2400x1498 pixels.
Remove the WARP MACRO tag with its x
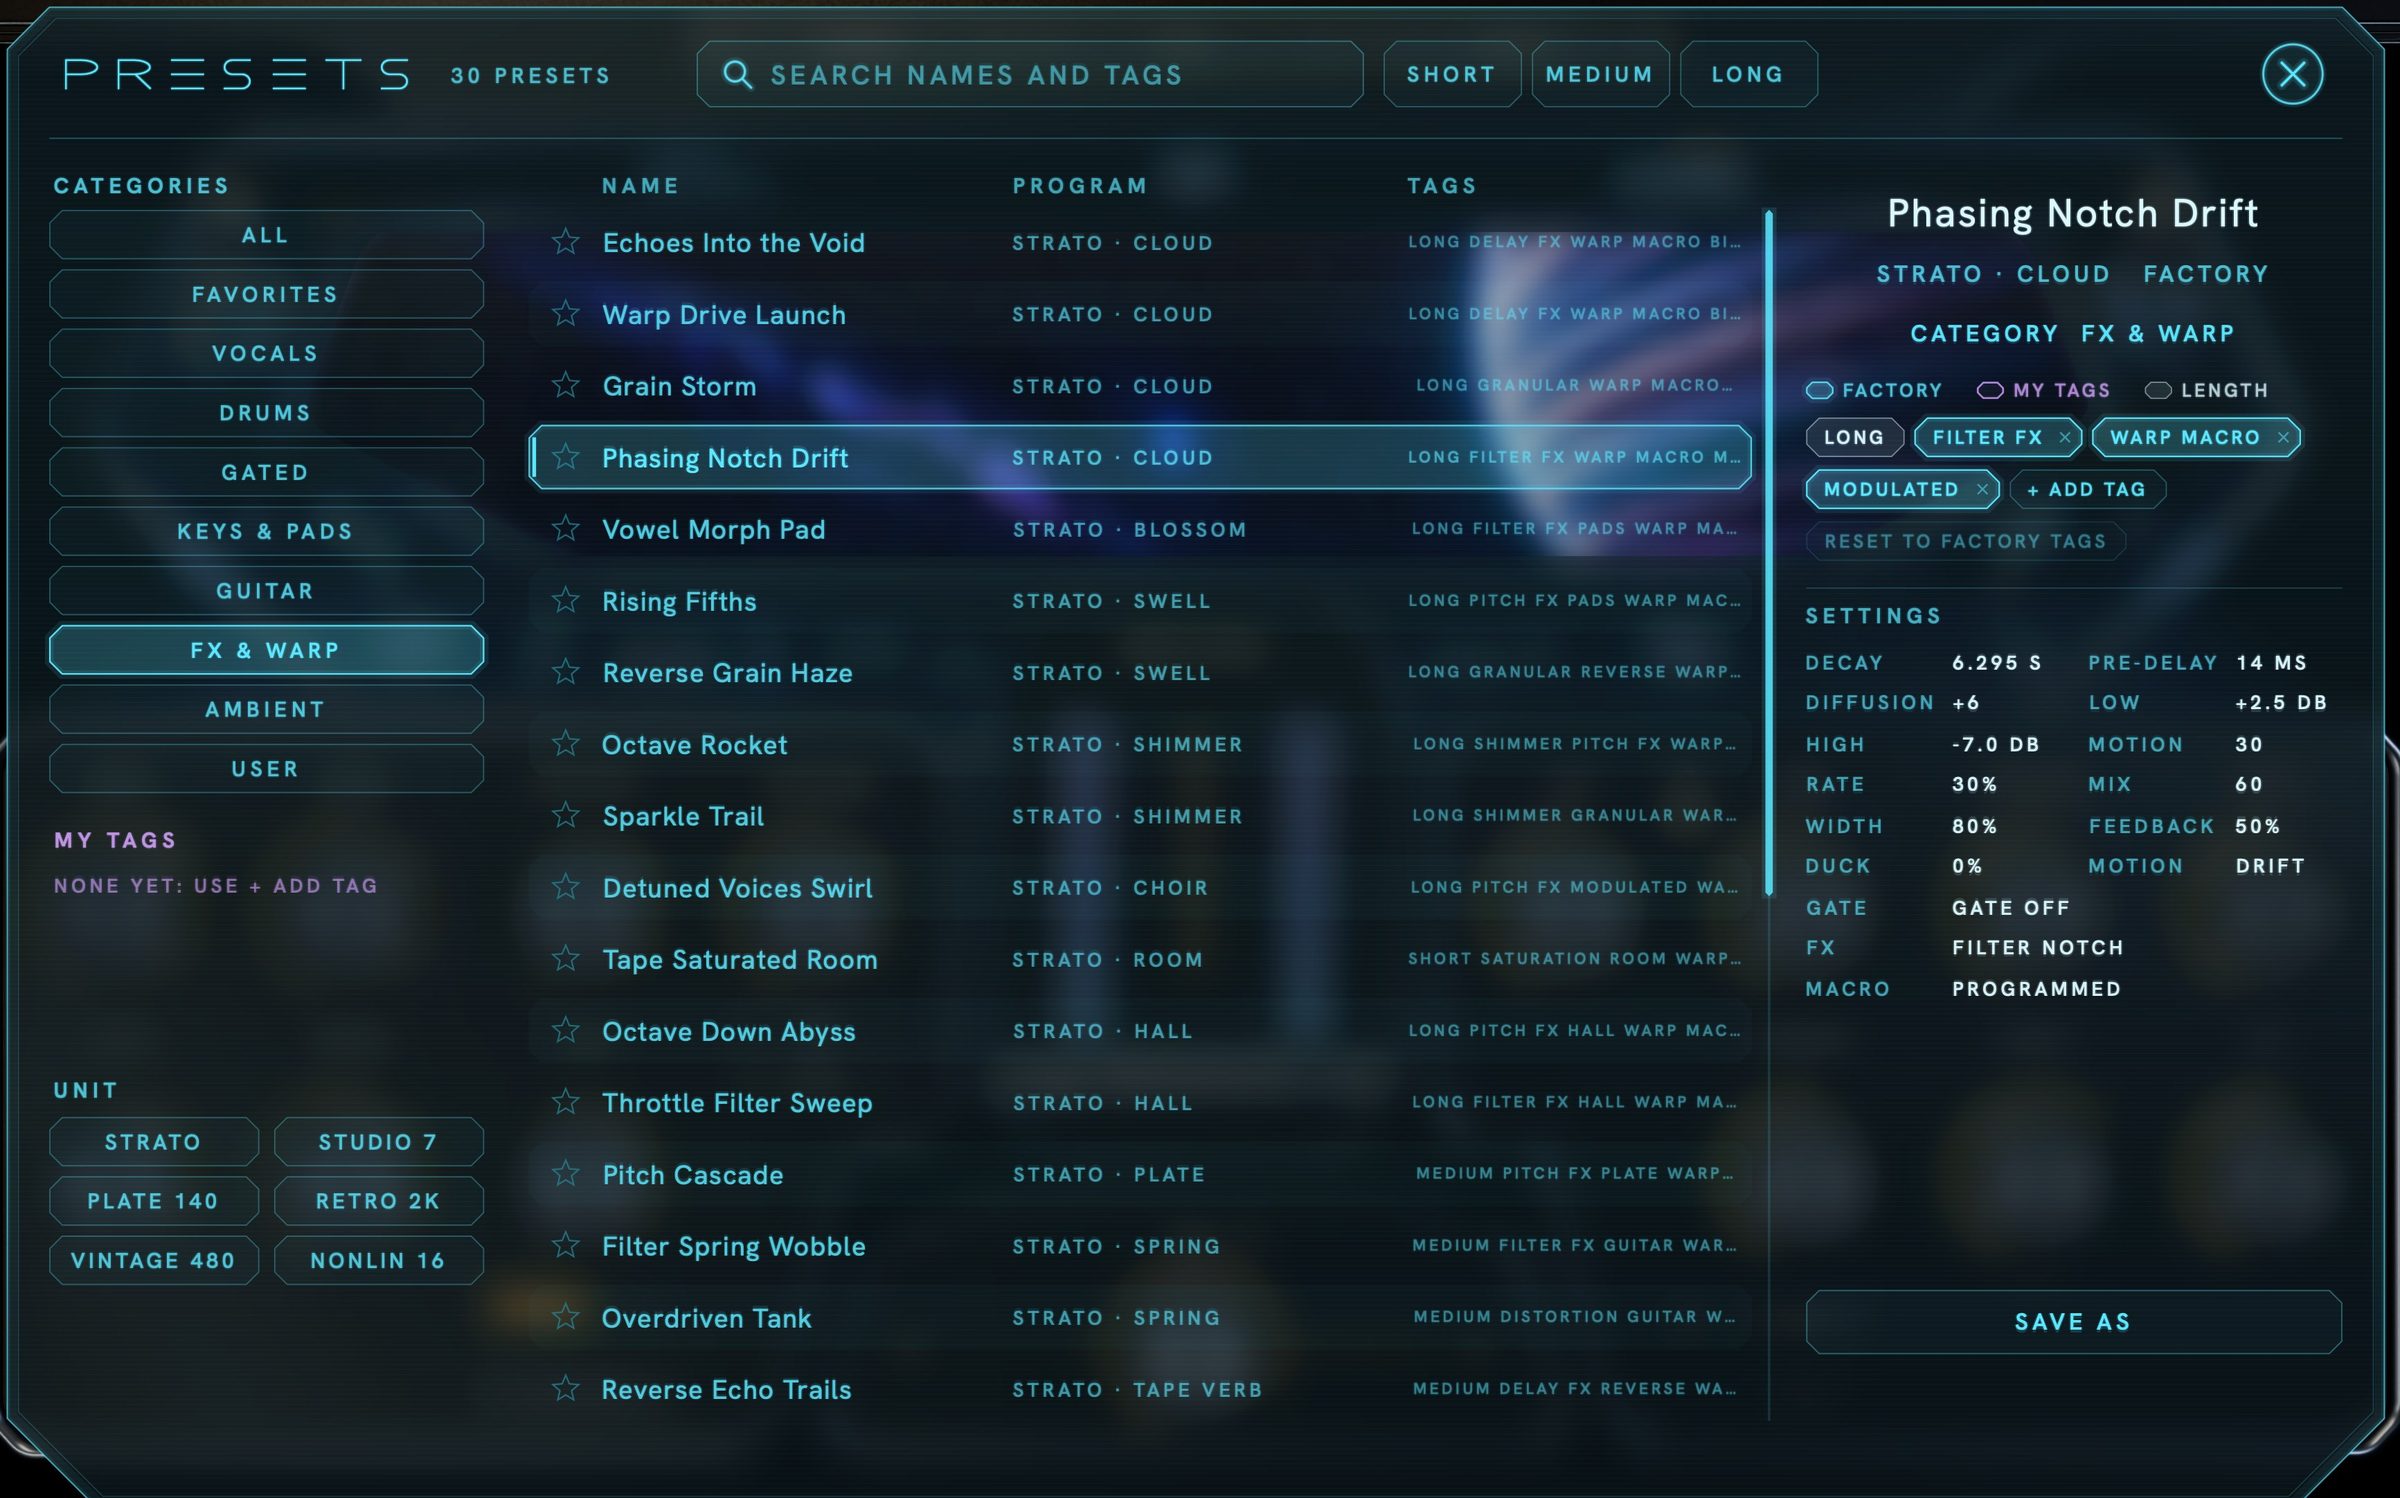click(2283, 437)
